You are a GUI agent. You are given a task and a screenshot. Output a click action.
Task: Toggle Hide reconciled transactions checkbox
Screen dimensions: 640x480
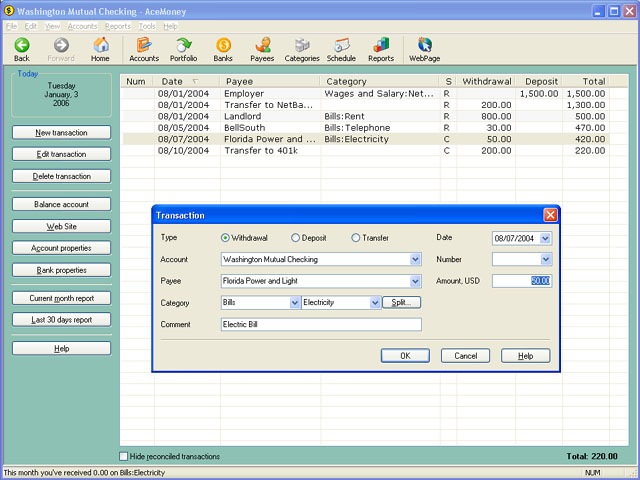coord(123,456)
